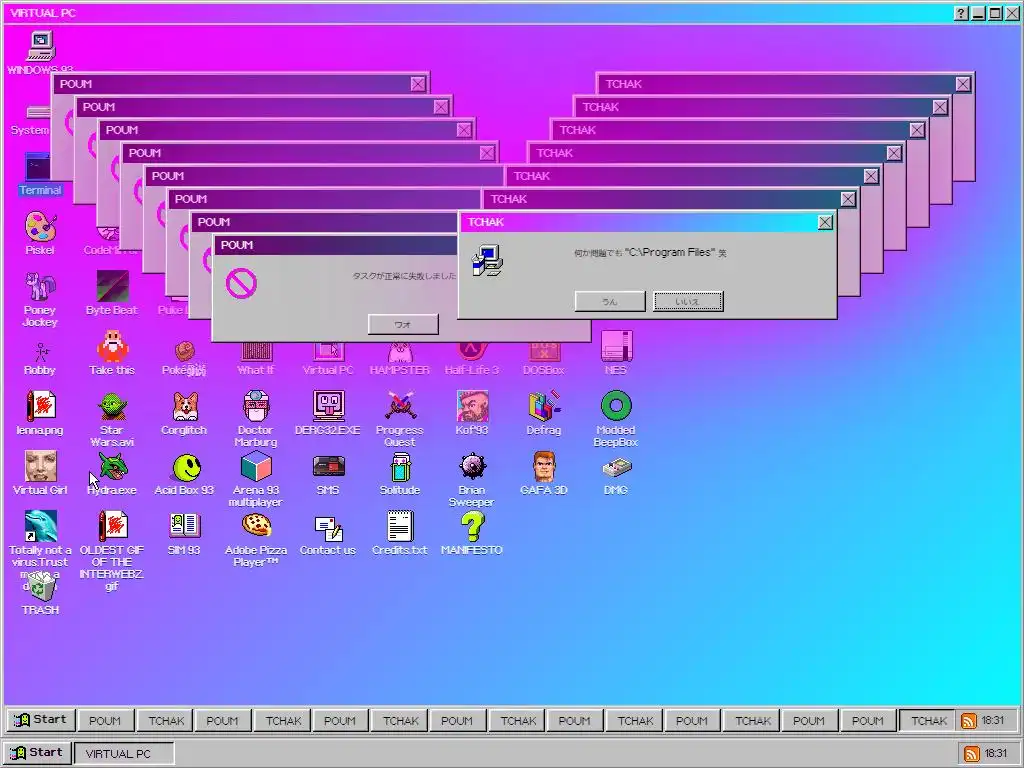Open Brian Sweeper mine icon
1024x768 pixels.
pyautogui.click(x=472, y=466)
